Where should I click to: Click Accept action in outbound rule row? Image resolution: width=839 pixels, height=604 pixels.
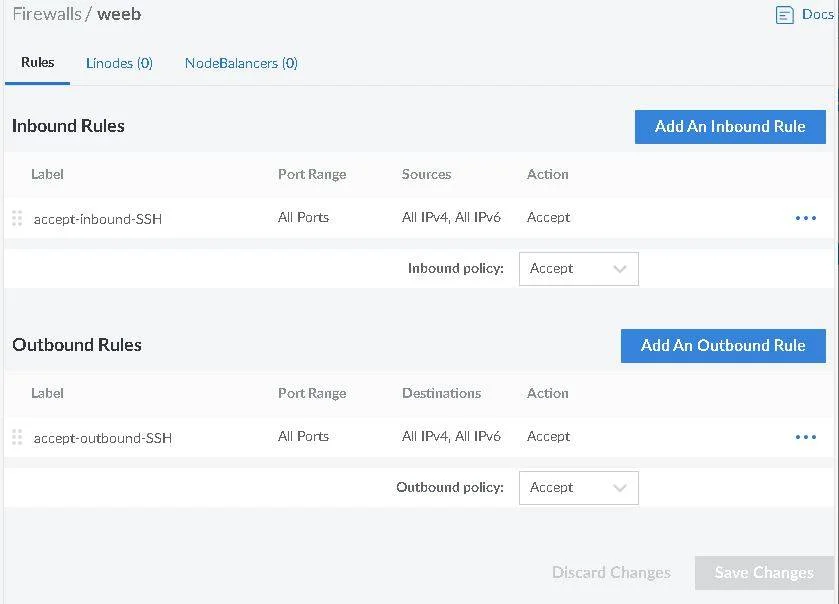(548, 436)
